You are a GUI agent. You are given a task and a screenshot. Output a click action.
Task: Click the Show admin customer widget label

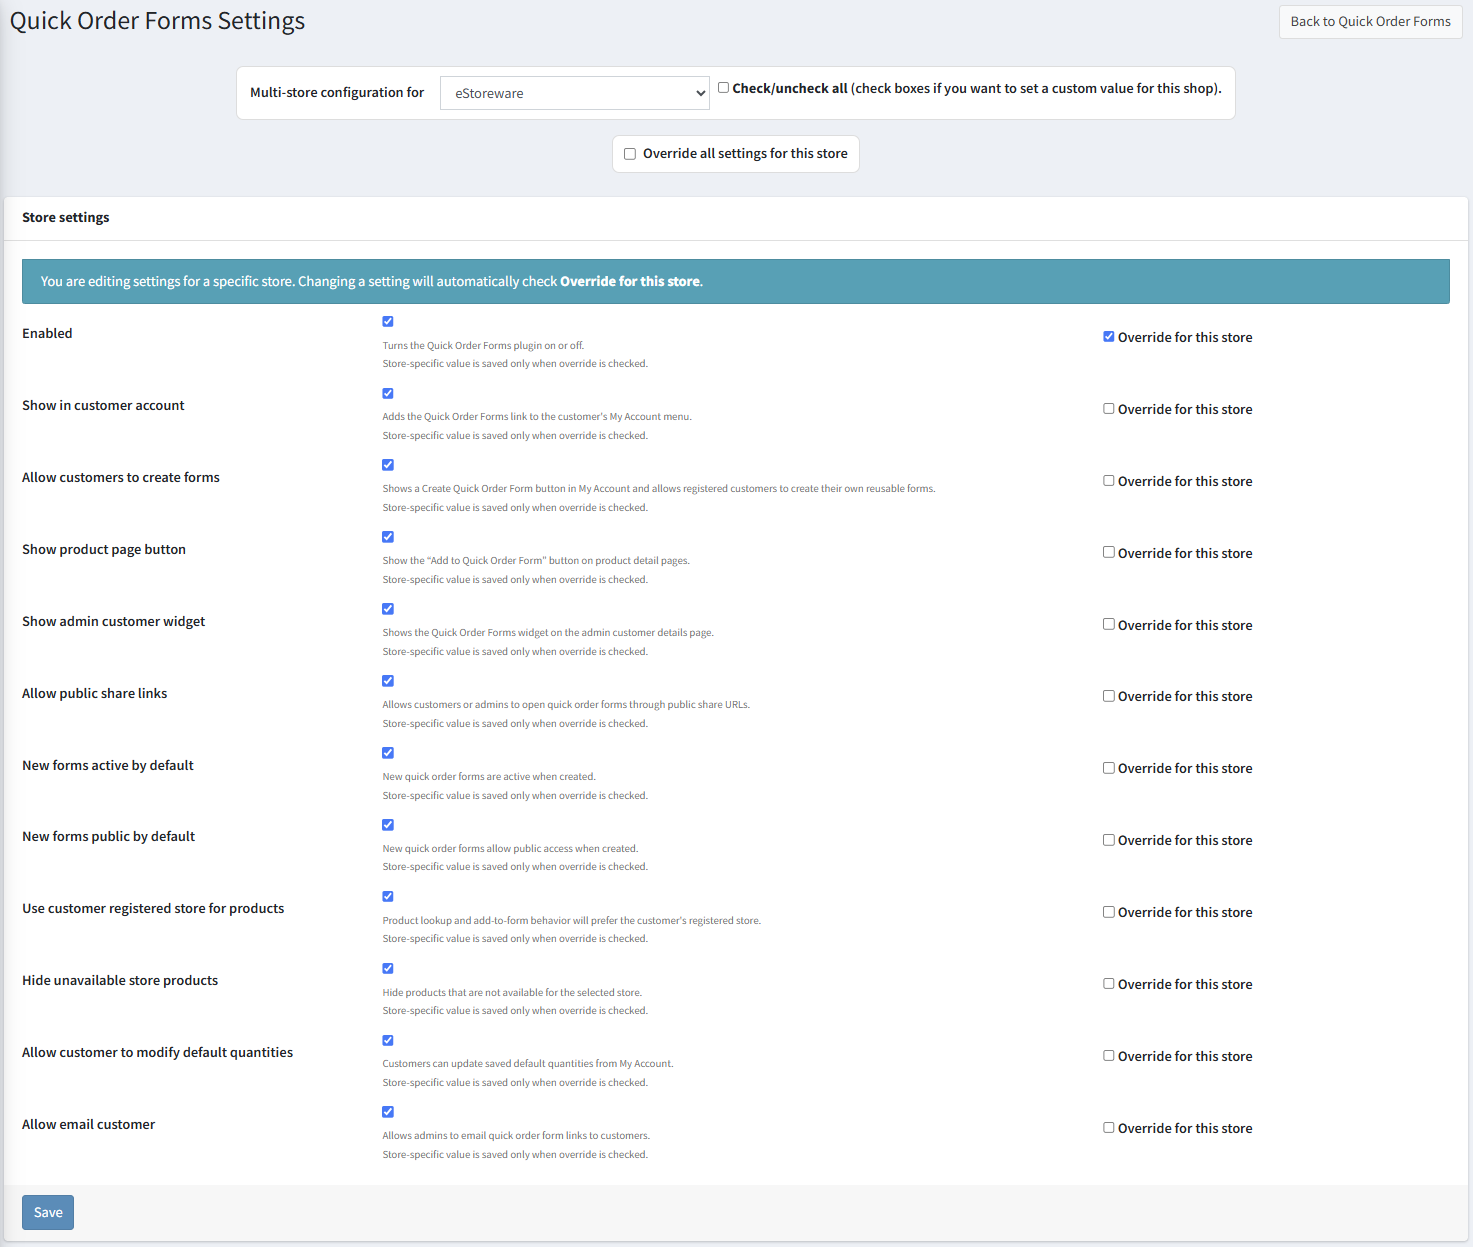coord(114,622)
